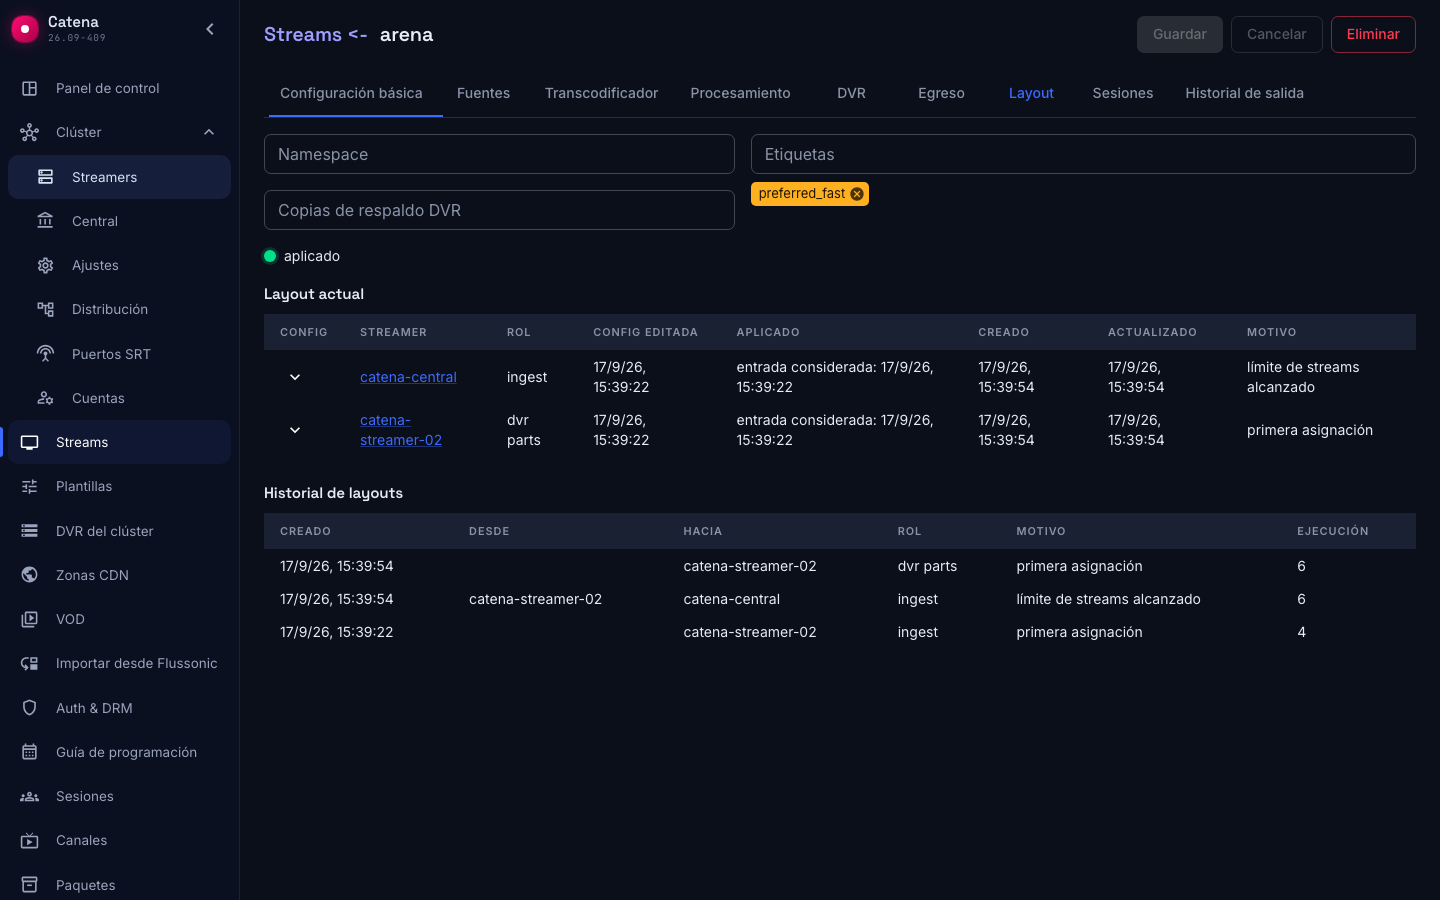Click the Importar desde Flussonic icon

(x=30, y=663)
